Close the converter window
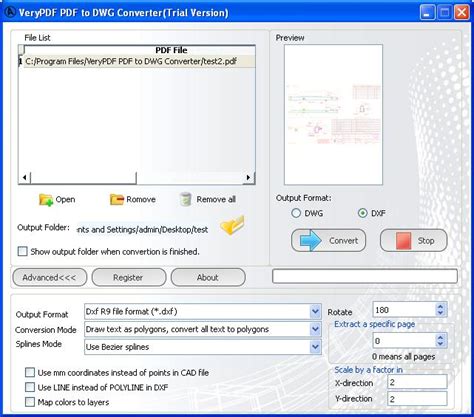The width and height of the screenshot is (474, 417). (462, 13)
